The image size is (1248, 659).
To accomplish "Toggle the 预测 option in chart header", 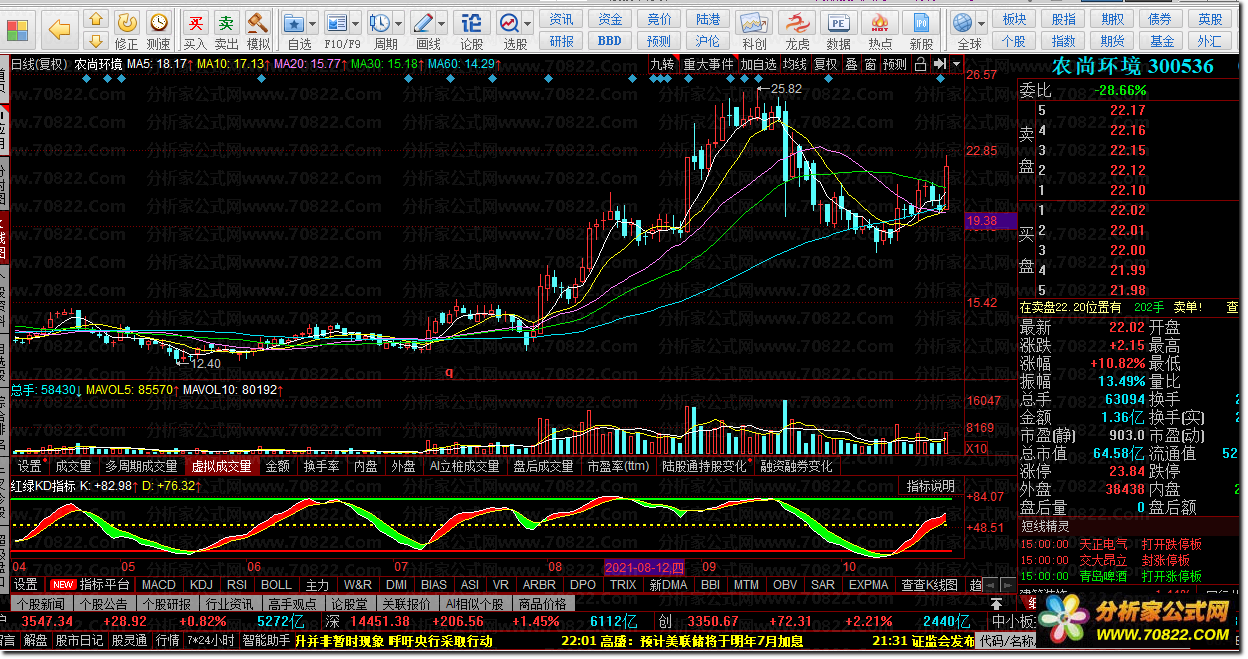I will tap(895, 64).
